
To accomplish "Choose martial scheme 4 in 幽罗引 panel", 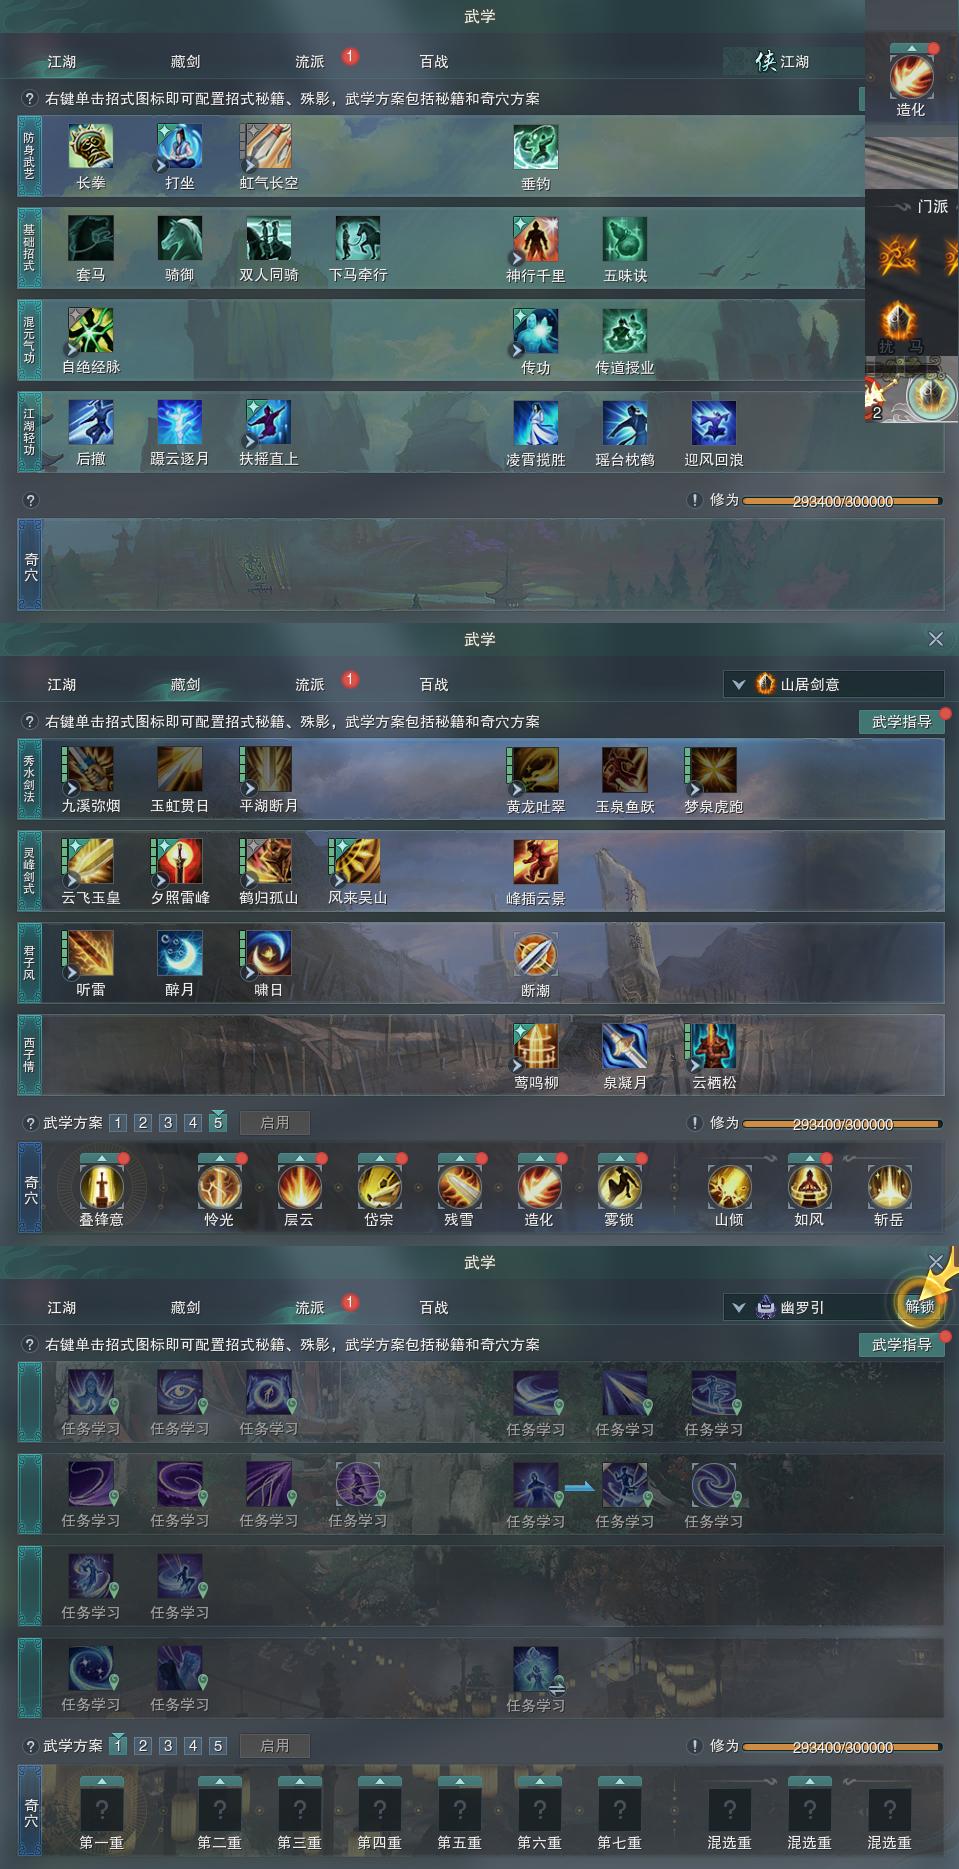I will point(193,1746).
